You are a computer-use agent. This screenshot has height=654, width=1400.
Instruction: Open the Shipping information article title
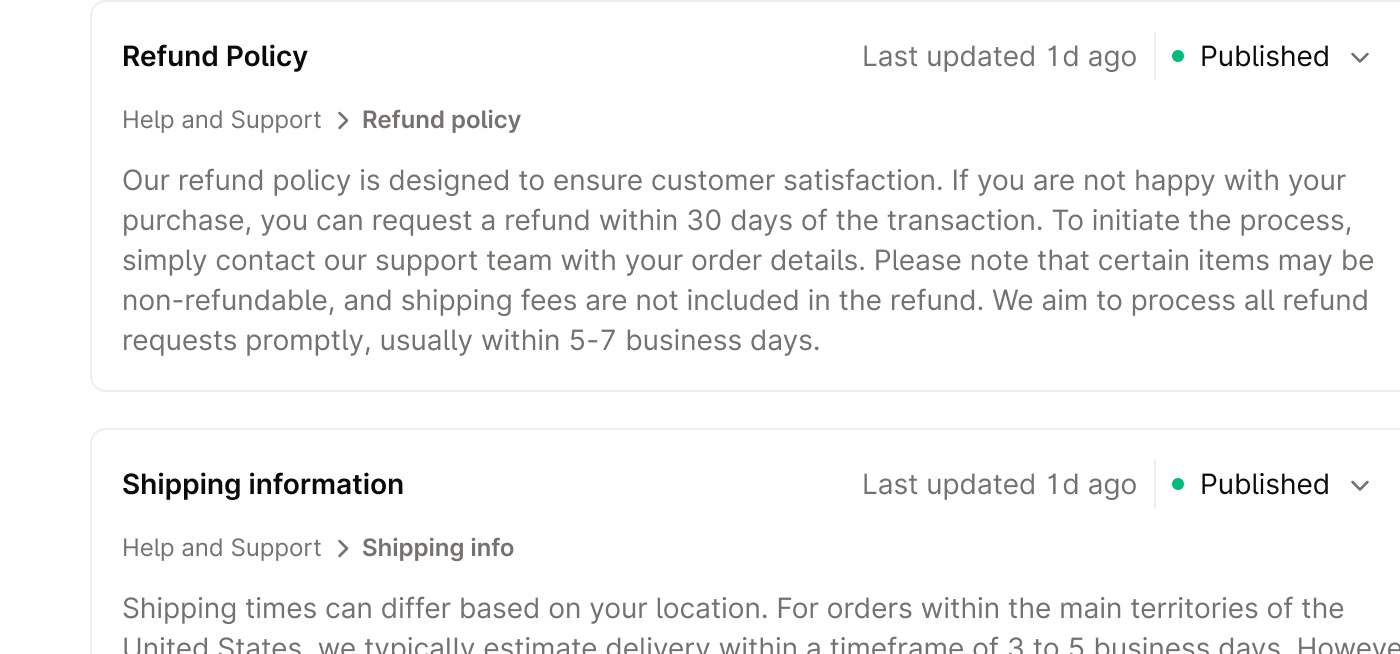[262, 485]
